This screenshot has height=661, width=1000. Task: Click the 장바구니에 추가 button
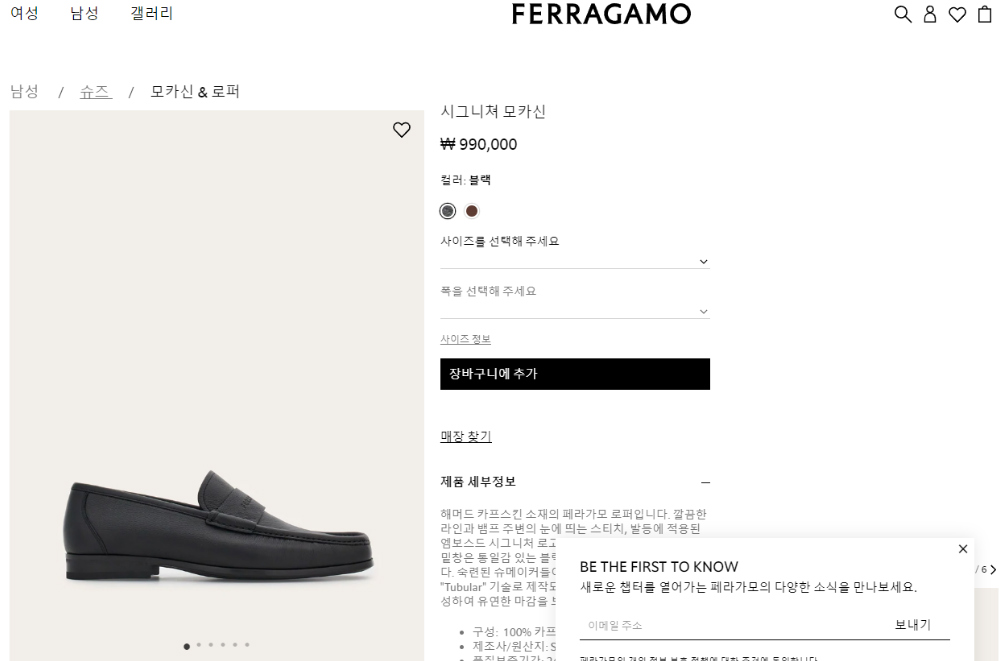click(575, 374)
